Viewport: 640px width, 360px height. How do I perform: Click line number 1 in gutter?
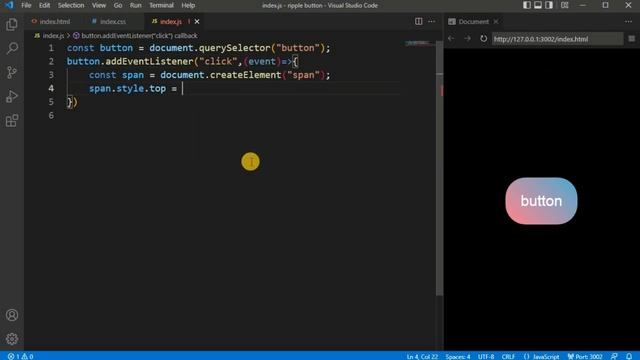tap(51, 48)
